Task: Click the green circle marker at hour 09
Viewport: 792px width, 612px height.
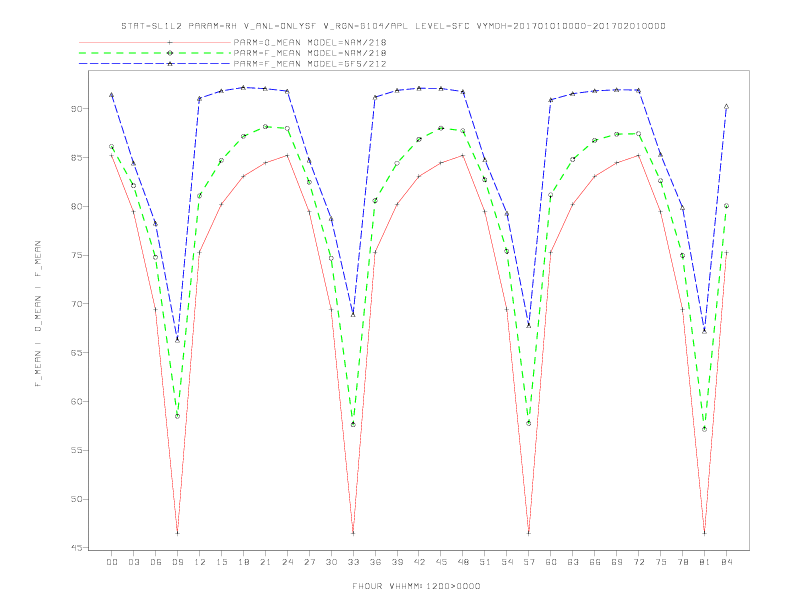Action: 177,417
